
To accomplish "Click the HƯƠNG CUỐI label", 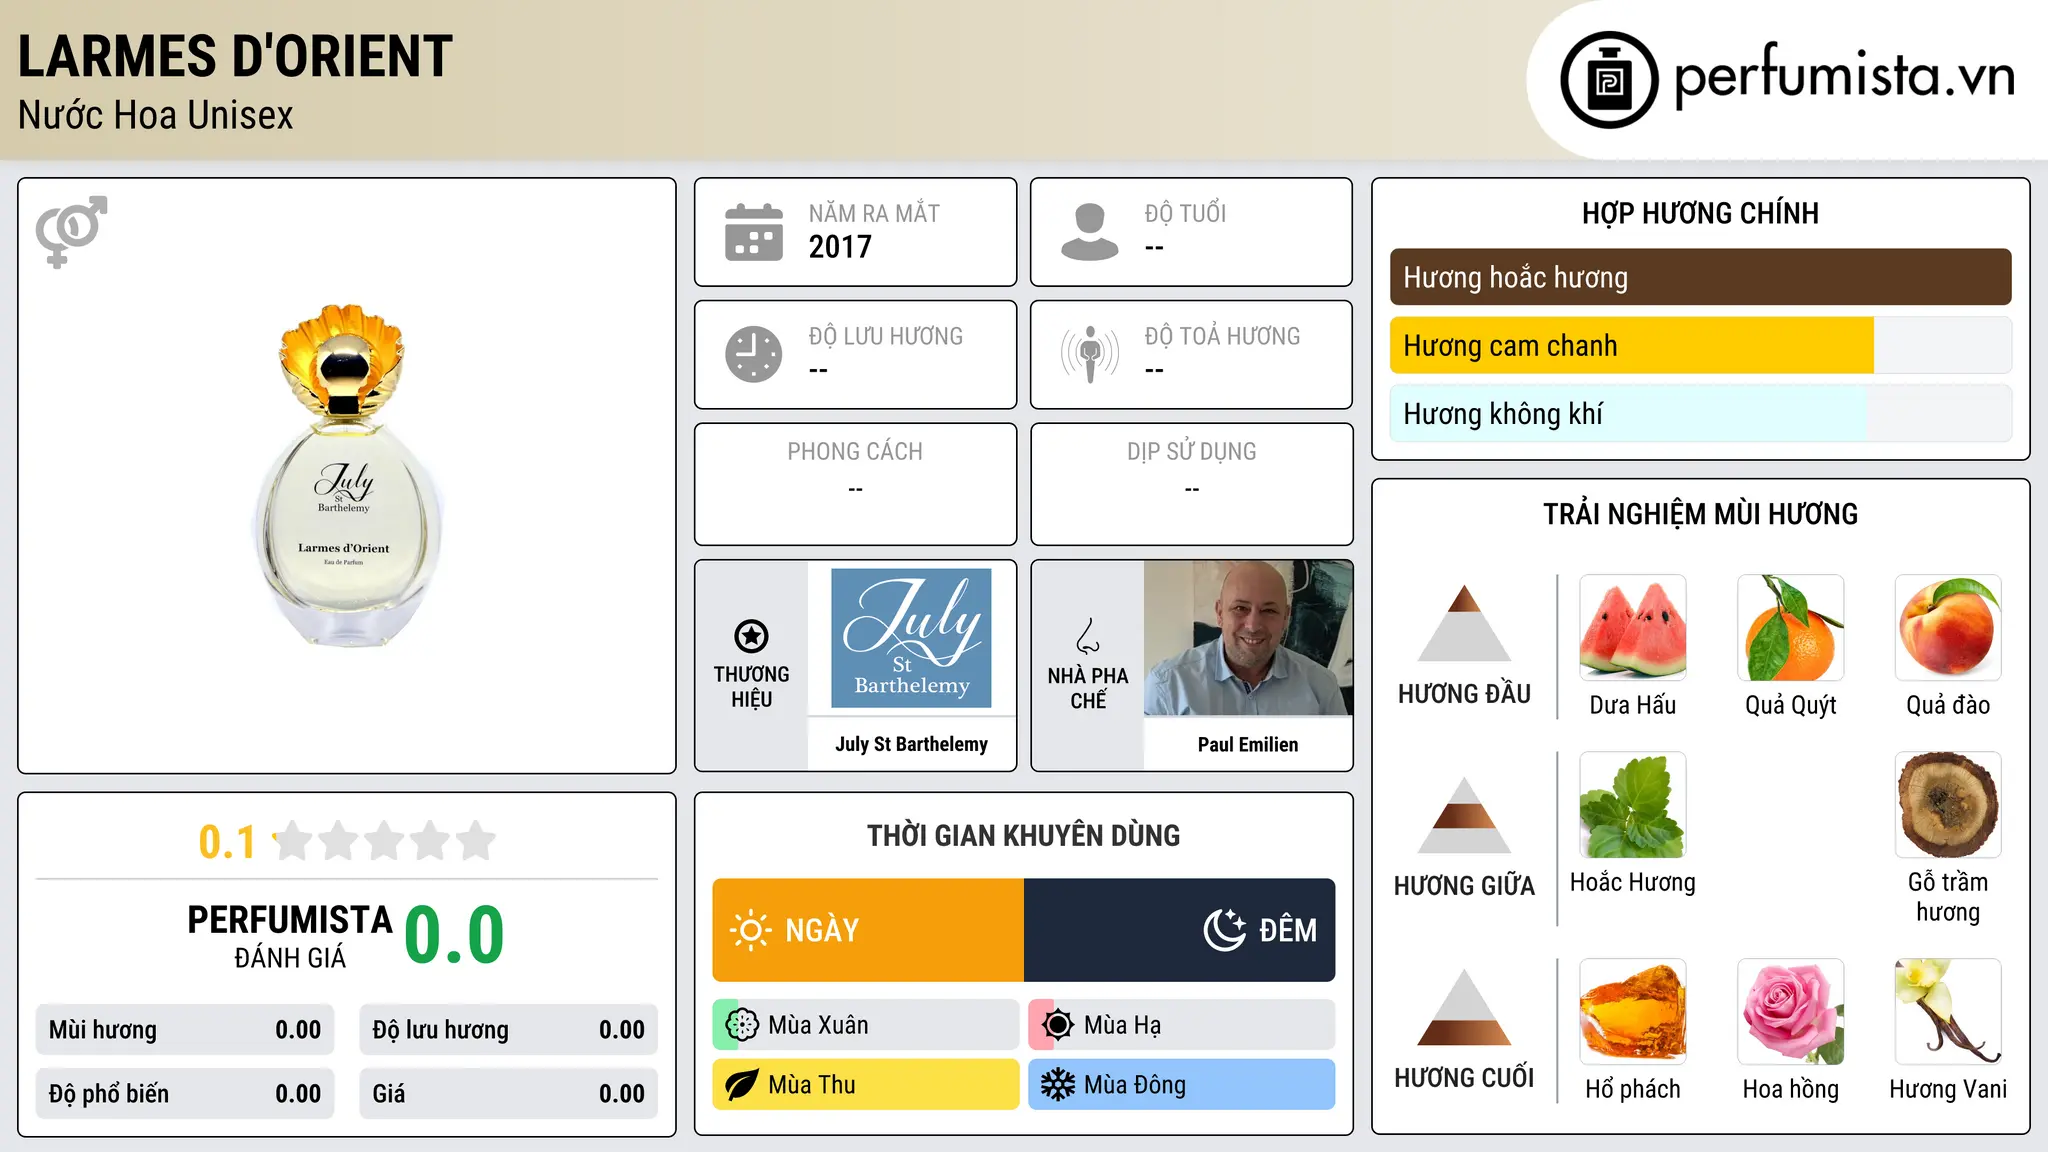I will (x=1464, y=1078).
